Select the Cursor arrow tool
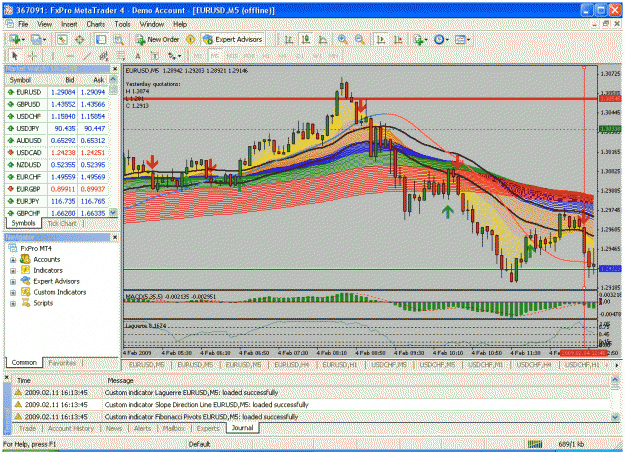This screenshot has width=625, height=452. 15,56
